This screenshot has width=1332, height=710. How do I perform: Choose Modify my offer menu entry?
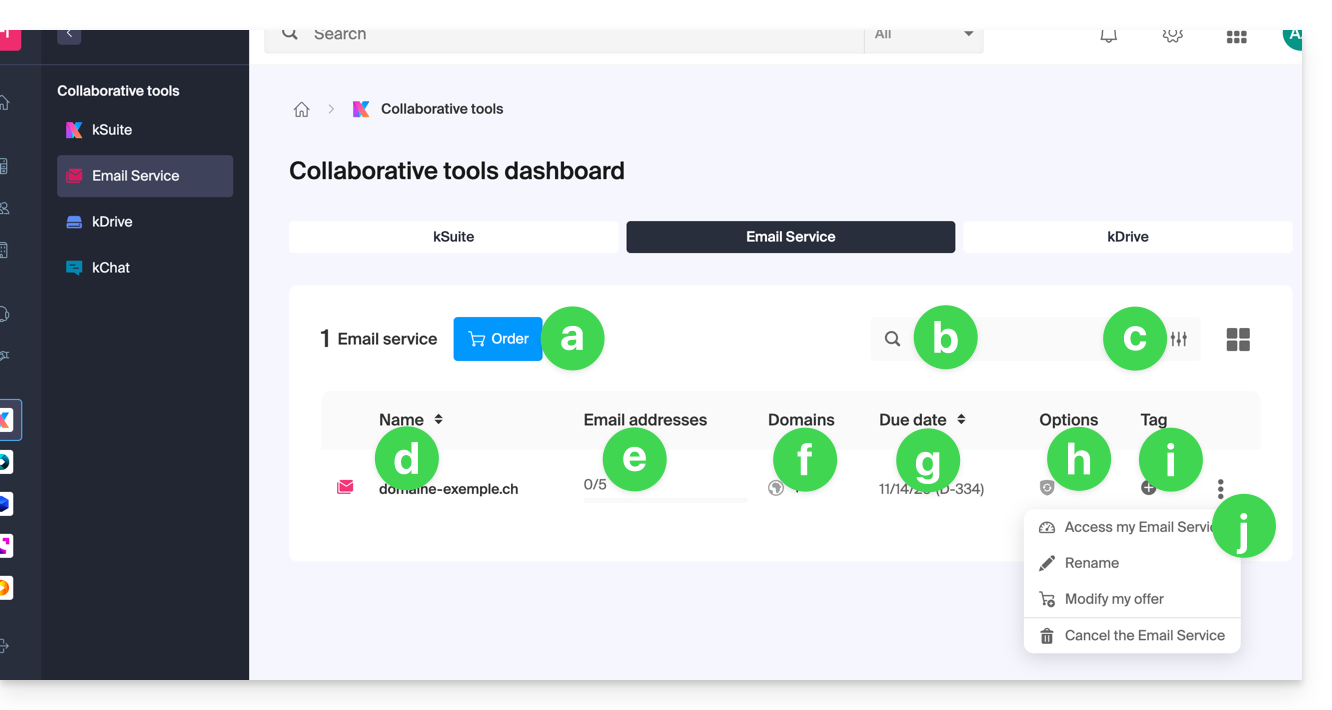click(1113, 599)
